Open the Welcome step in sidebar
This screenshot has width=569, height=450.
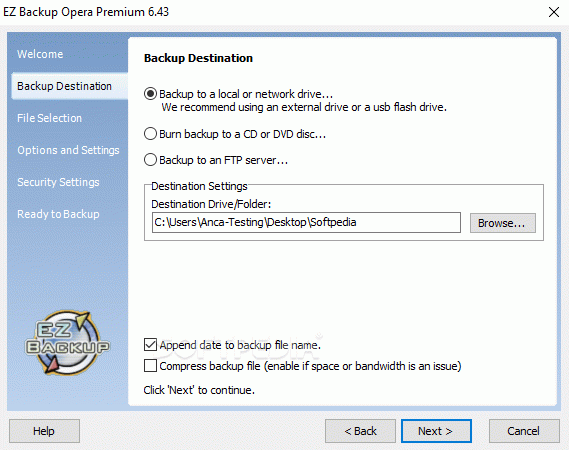(x=40, y=54)
